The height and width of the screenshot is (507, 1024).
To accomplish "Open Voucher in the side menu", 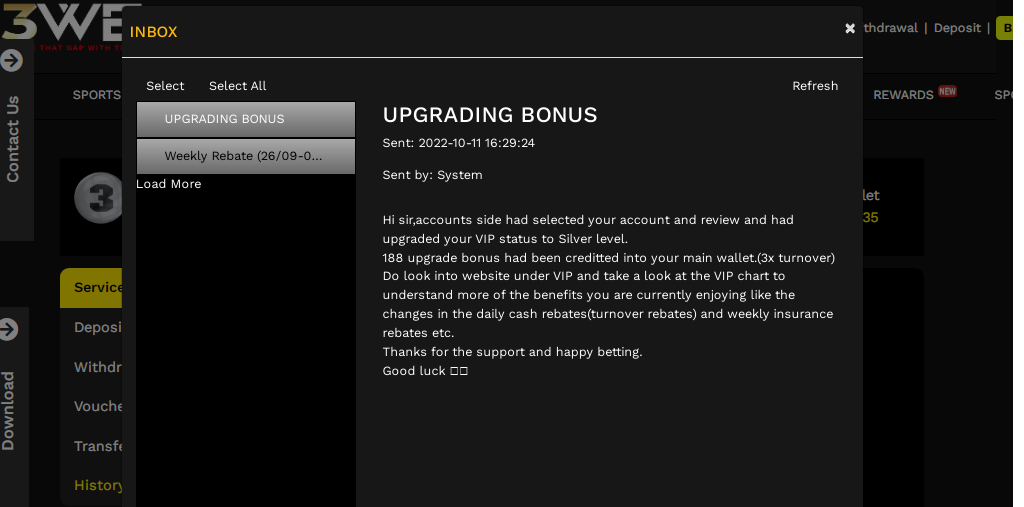I will (x=98, y=406).
